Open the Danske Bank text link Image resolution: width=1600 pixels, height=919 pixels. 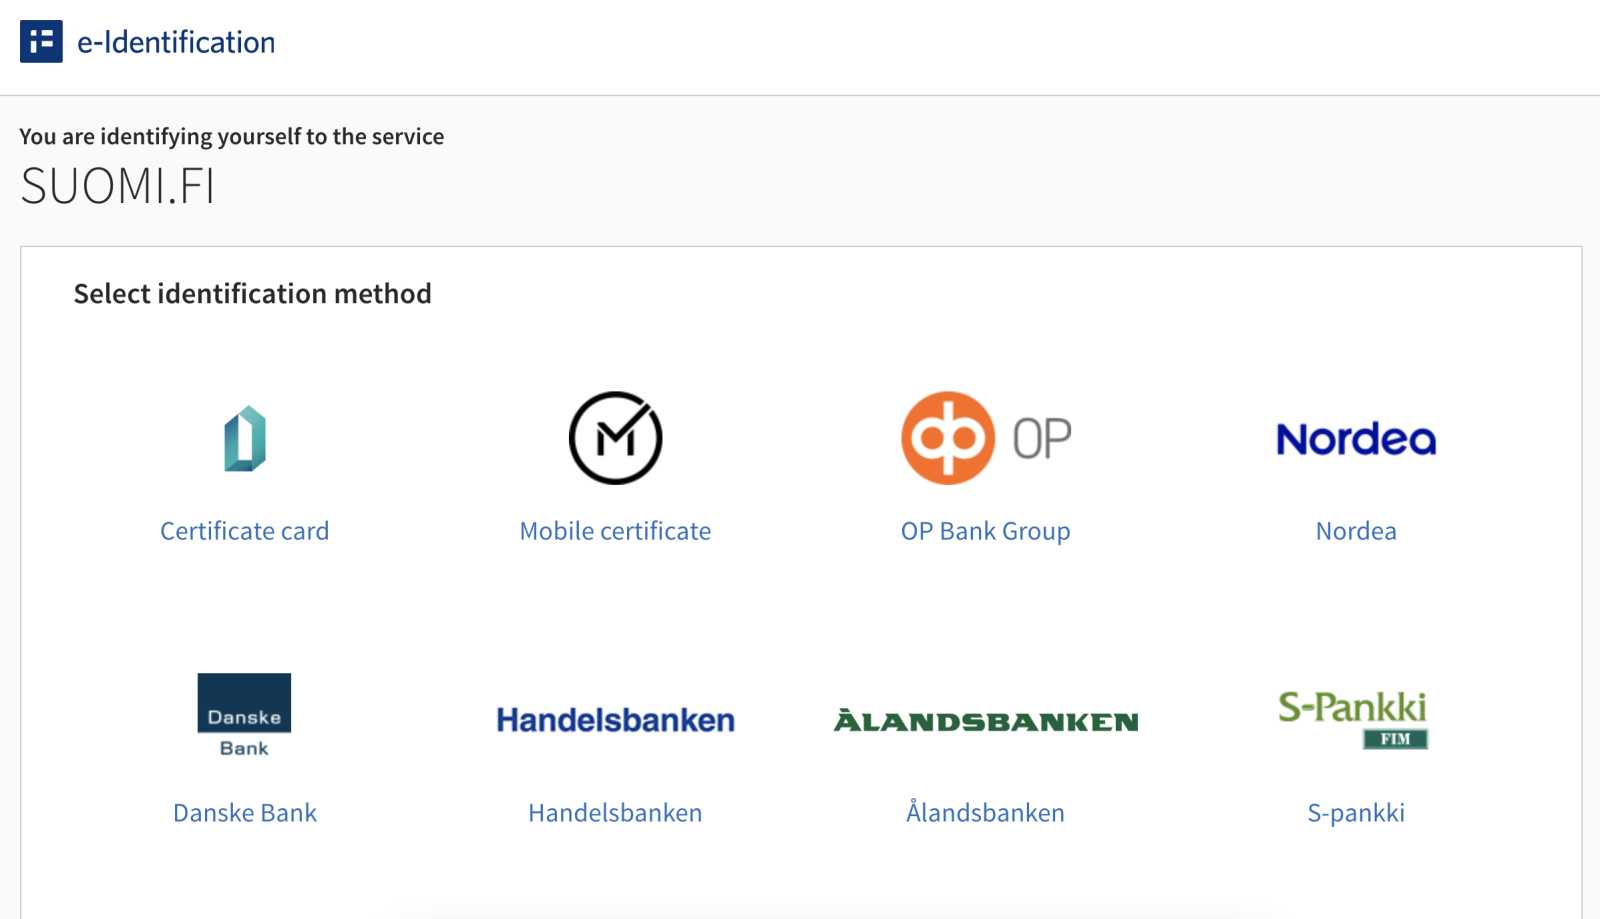[x=245, y=813]
